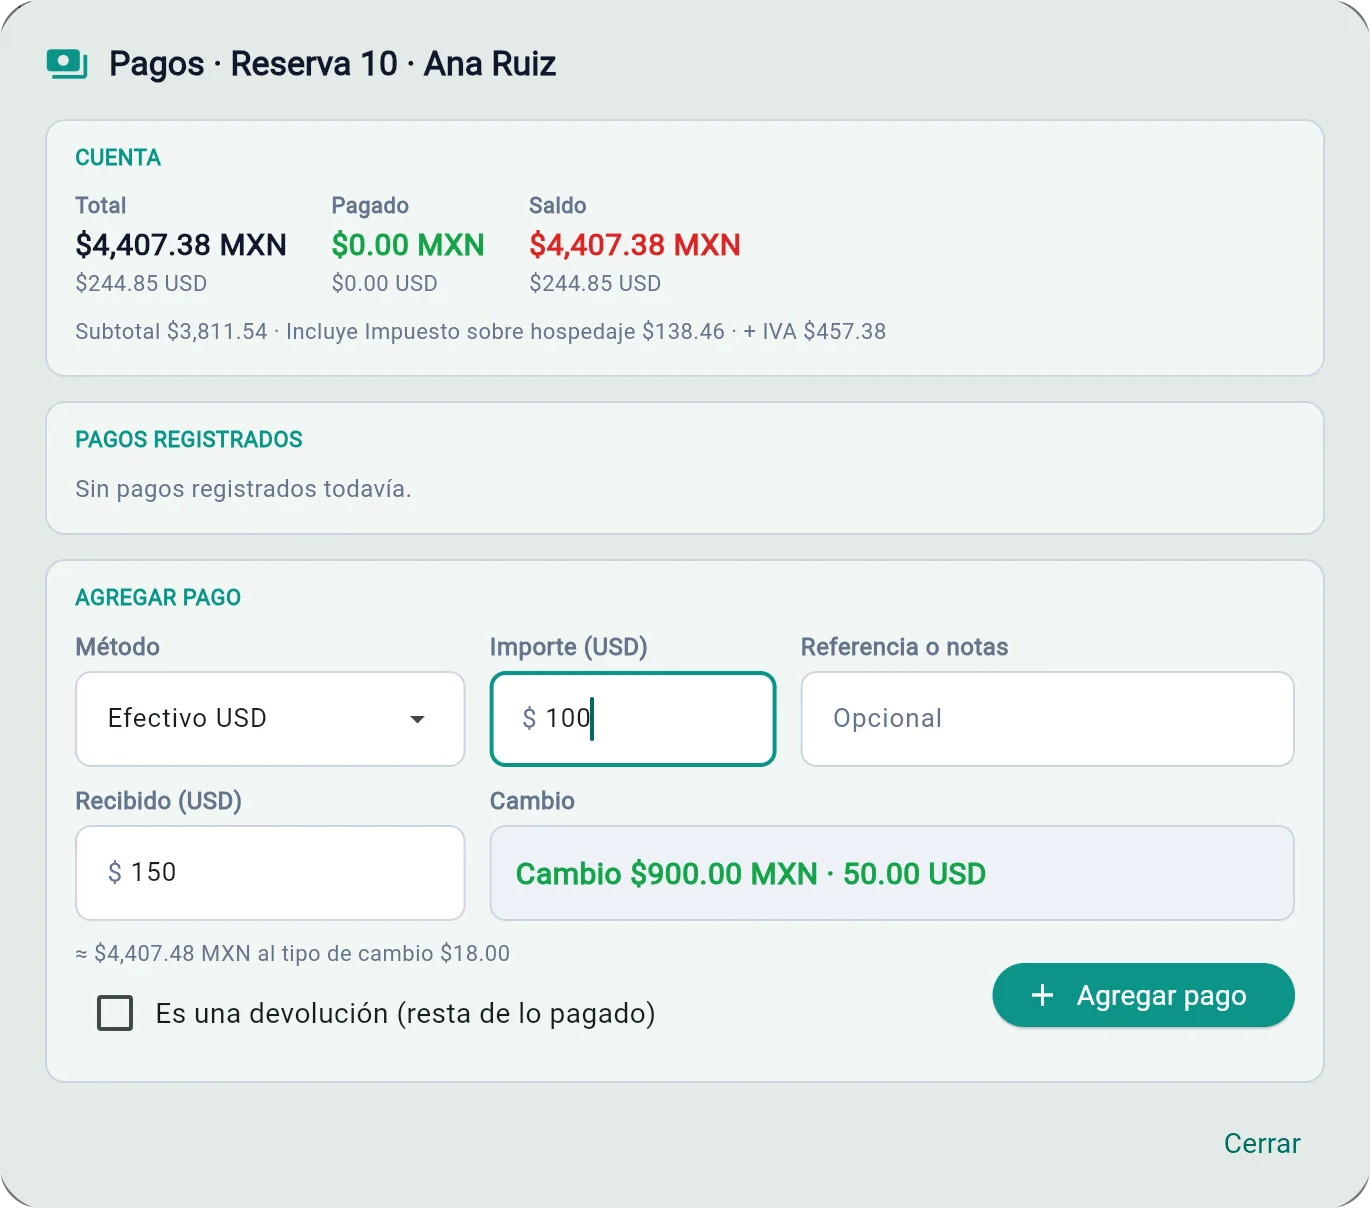The image size is (1370, 1208).
Task: Click the Subtotal $3,811.54 tax breakdown line
Action: click(x=481, y=332)
